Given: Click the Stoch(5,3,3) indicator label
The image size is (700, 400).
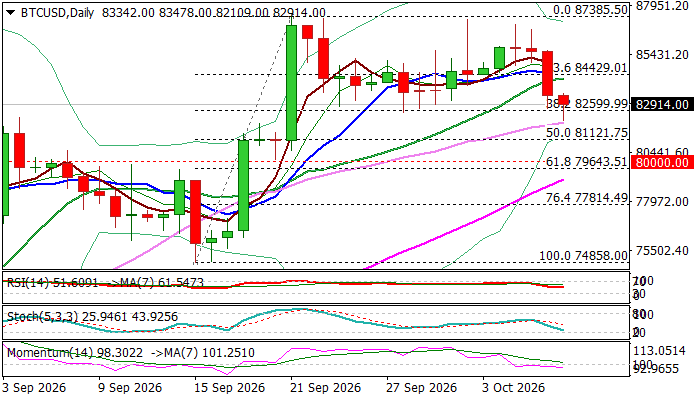Looking at the screenshot, I should coord(92,317).
